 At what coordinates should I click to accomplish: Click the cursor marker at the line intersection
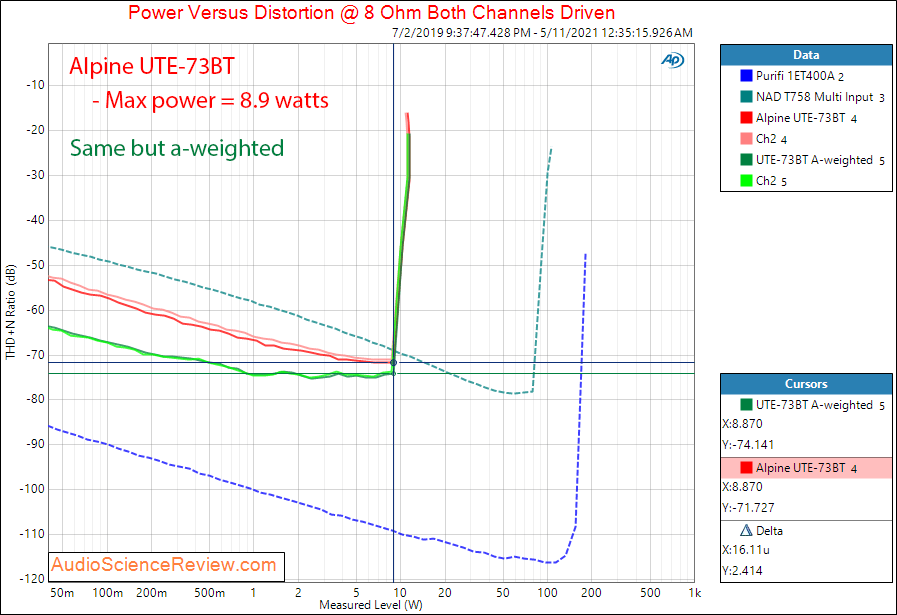click(x=394, y=363)
